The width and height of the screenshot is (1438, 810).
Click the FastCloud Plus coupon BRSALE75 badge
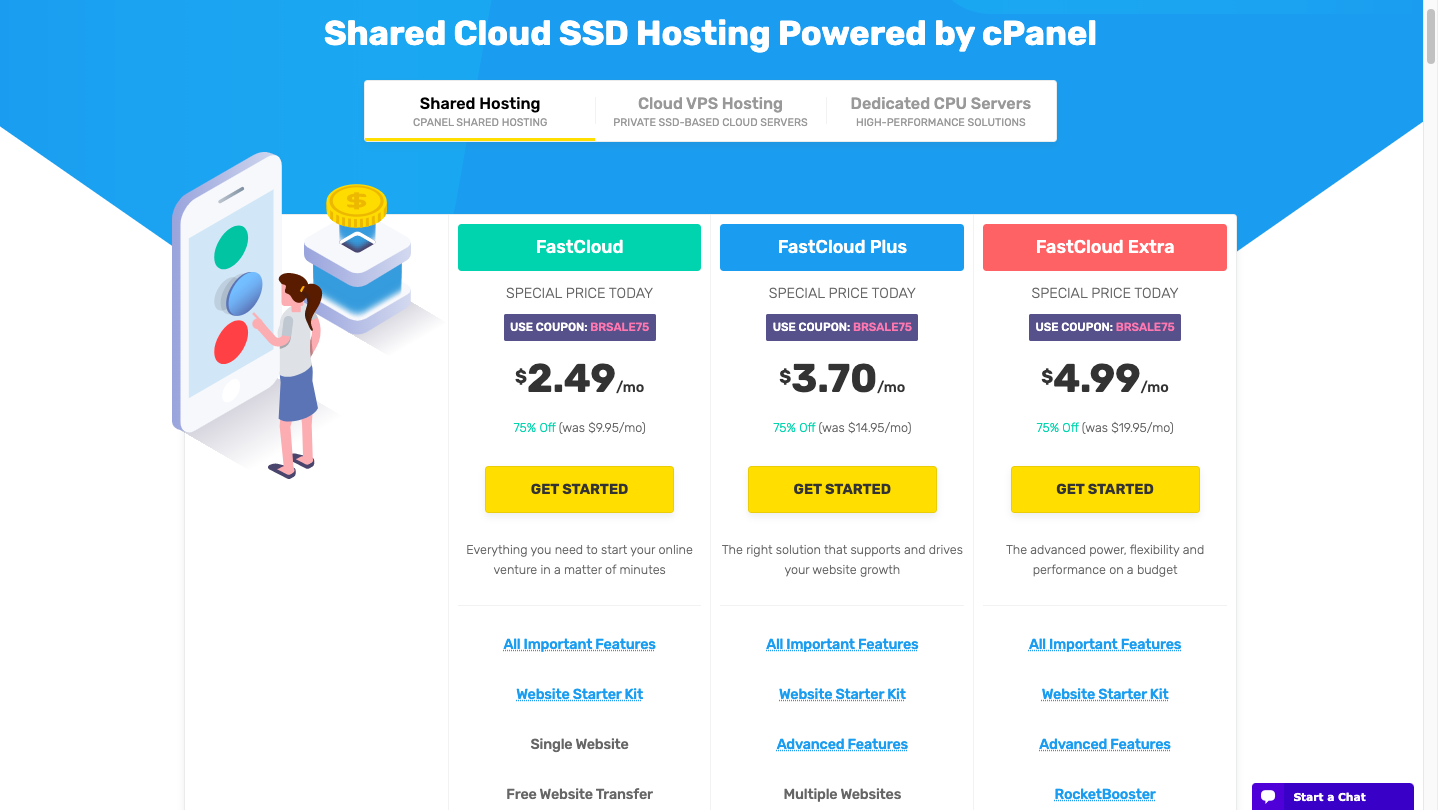click(x=842, y=327)
